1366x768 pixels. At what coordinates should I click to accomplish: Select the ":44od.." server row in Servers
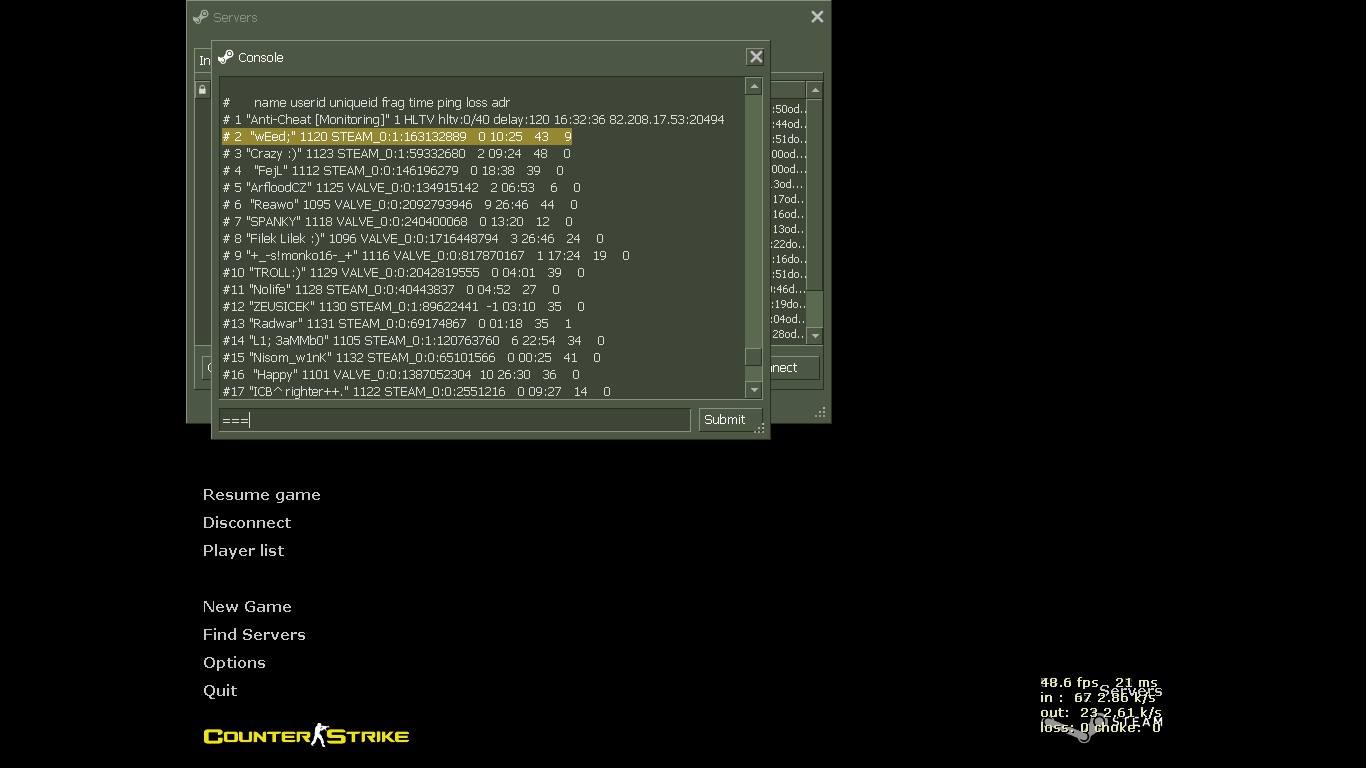point(788,124)
